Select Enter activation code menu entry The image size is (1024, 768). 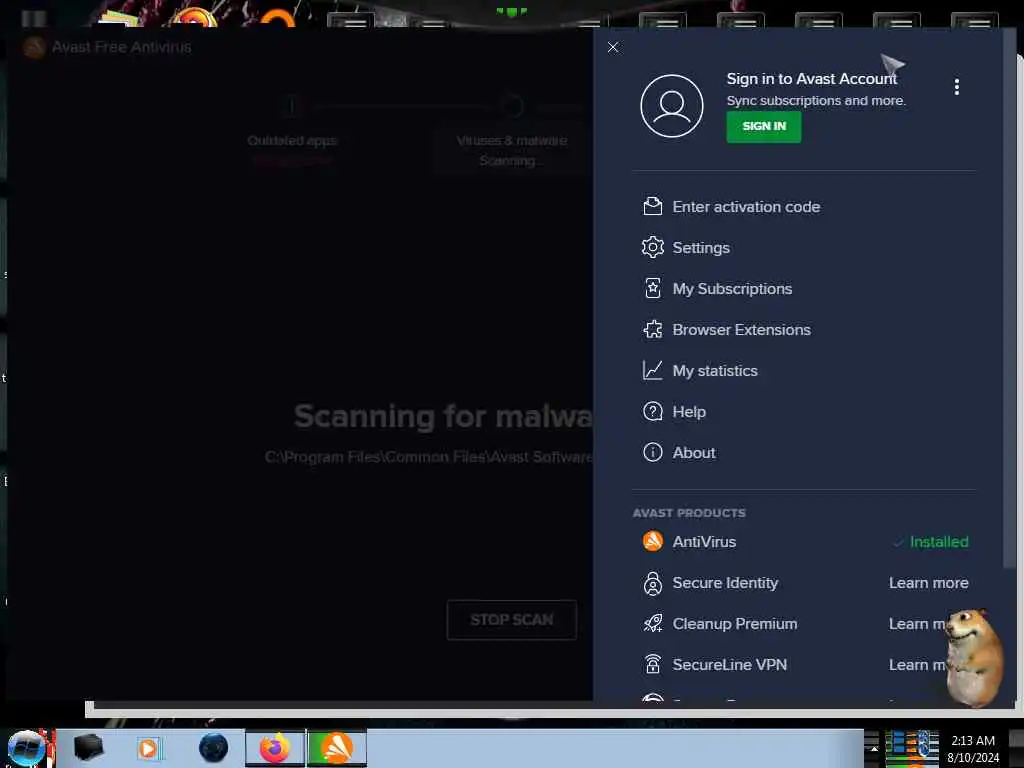746,207
